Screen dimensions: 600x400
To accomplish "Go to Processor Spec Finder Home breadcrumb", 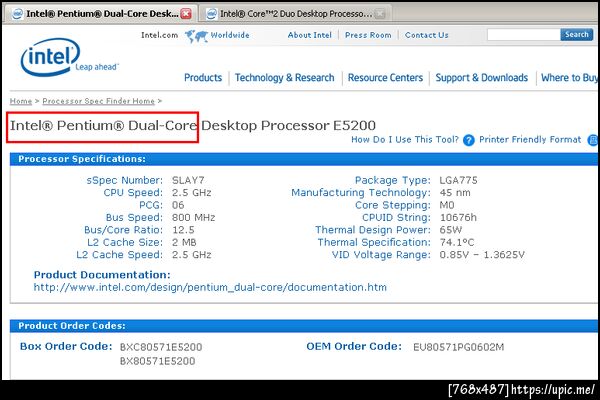I will click(98, 101).
